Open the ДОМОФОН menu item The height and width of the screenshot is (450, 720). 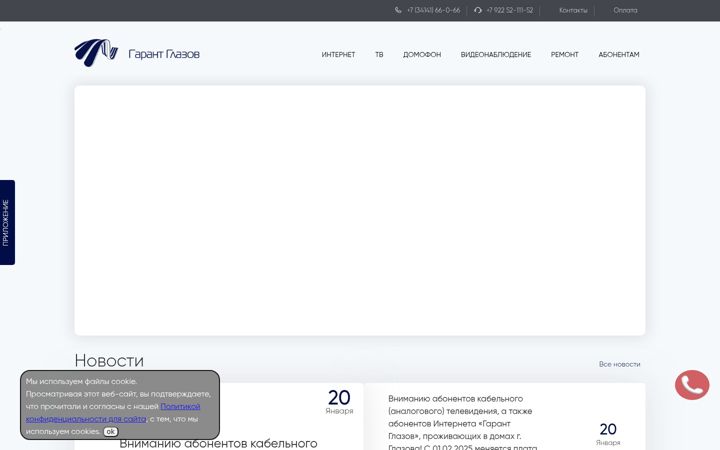pyautogui.click(x=422, y=54)
